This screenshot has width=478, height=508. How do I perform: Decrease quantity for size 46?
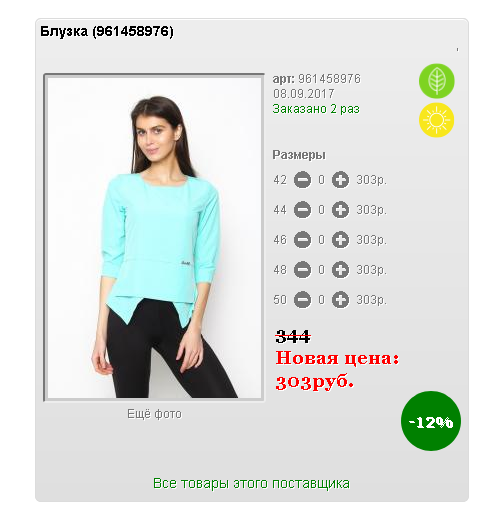302,240
